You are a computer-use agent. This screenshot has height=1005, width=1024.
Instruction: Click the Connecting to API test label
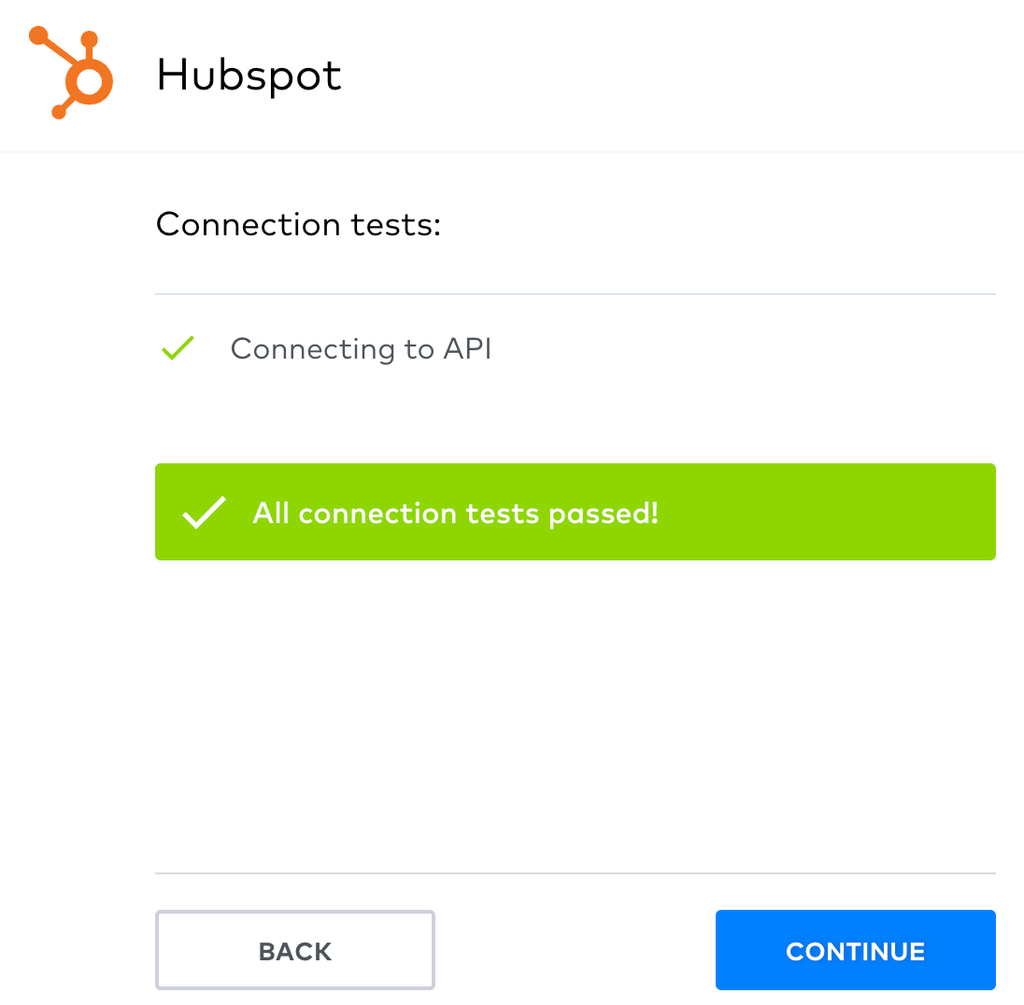(361, 349)
